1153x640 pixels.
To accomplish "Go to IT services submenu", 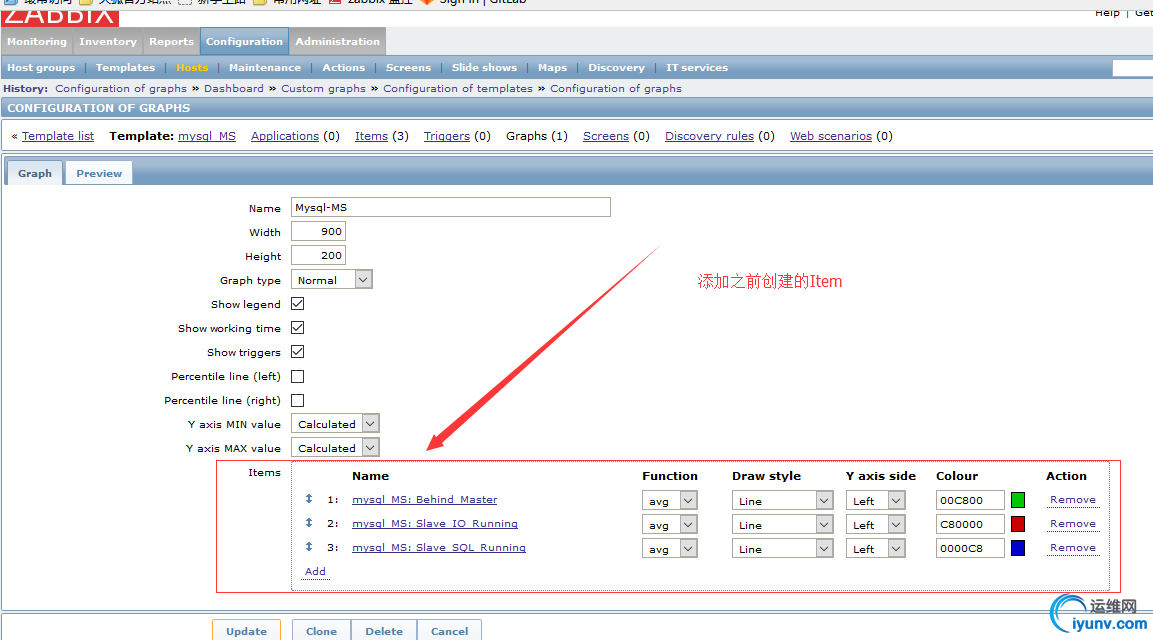I will (x=697, y=67).
